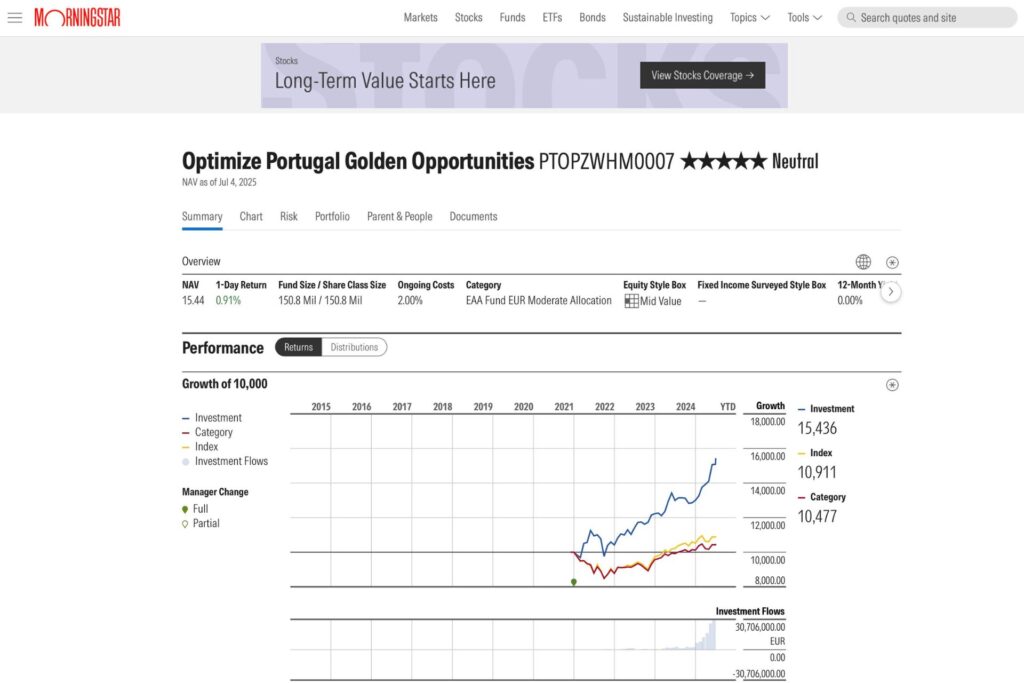1024x683 pixels.
Task: Open the Sustainable Investing link
Action: (667, 18)
